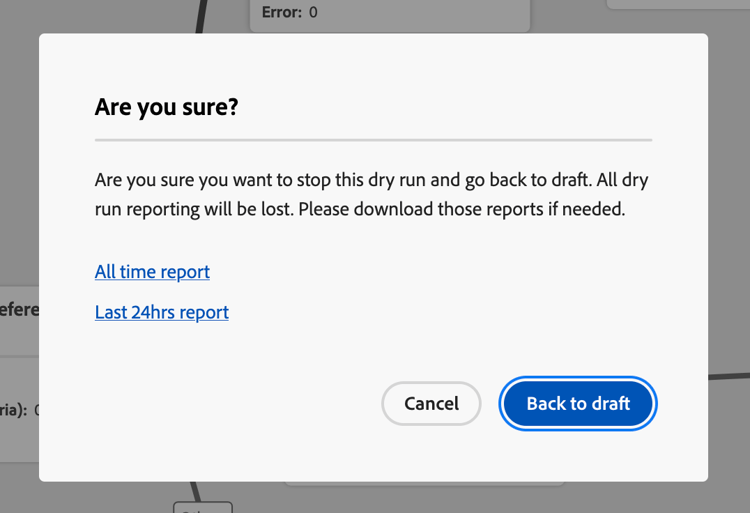Screen dimensions: 750x513
Task: Click the "0" count beside Error
Action: point(313,13)
